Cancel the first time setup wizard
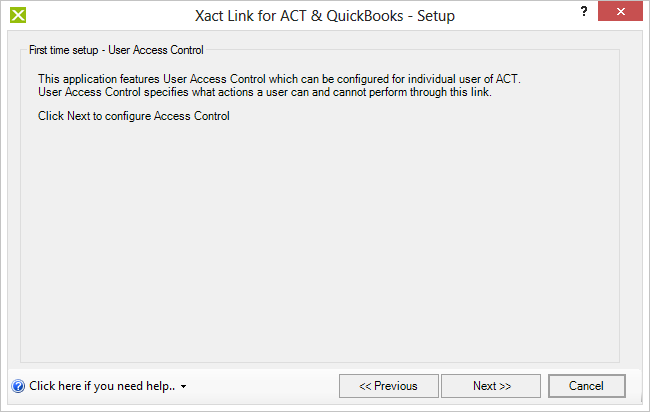This screenshot has height=412, width=650. click(587, 386)
